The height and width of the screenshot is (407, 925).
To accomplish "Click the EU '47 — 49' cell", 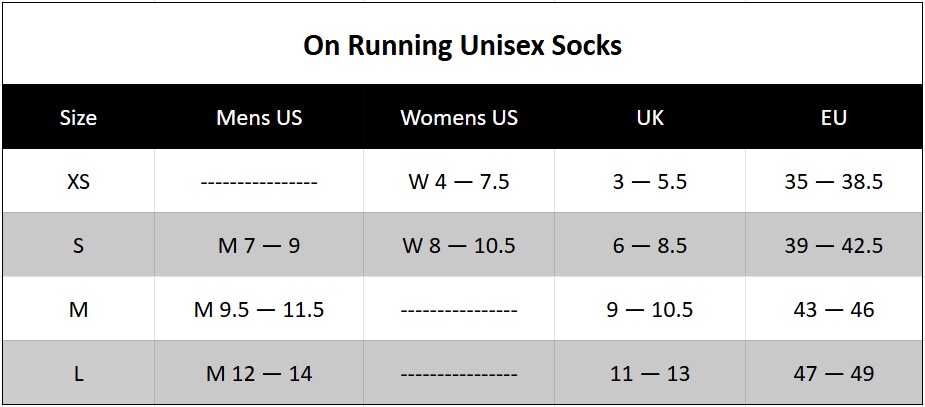I will 833,374.
